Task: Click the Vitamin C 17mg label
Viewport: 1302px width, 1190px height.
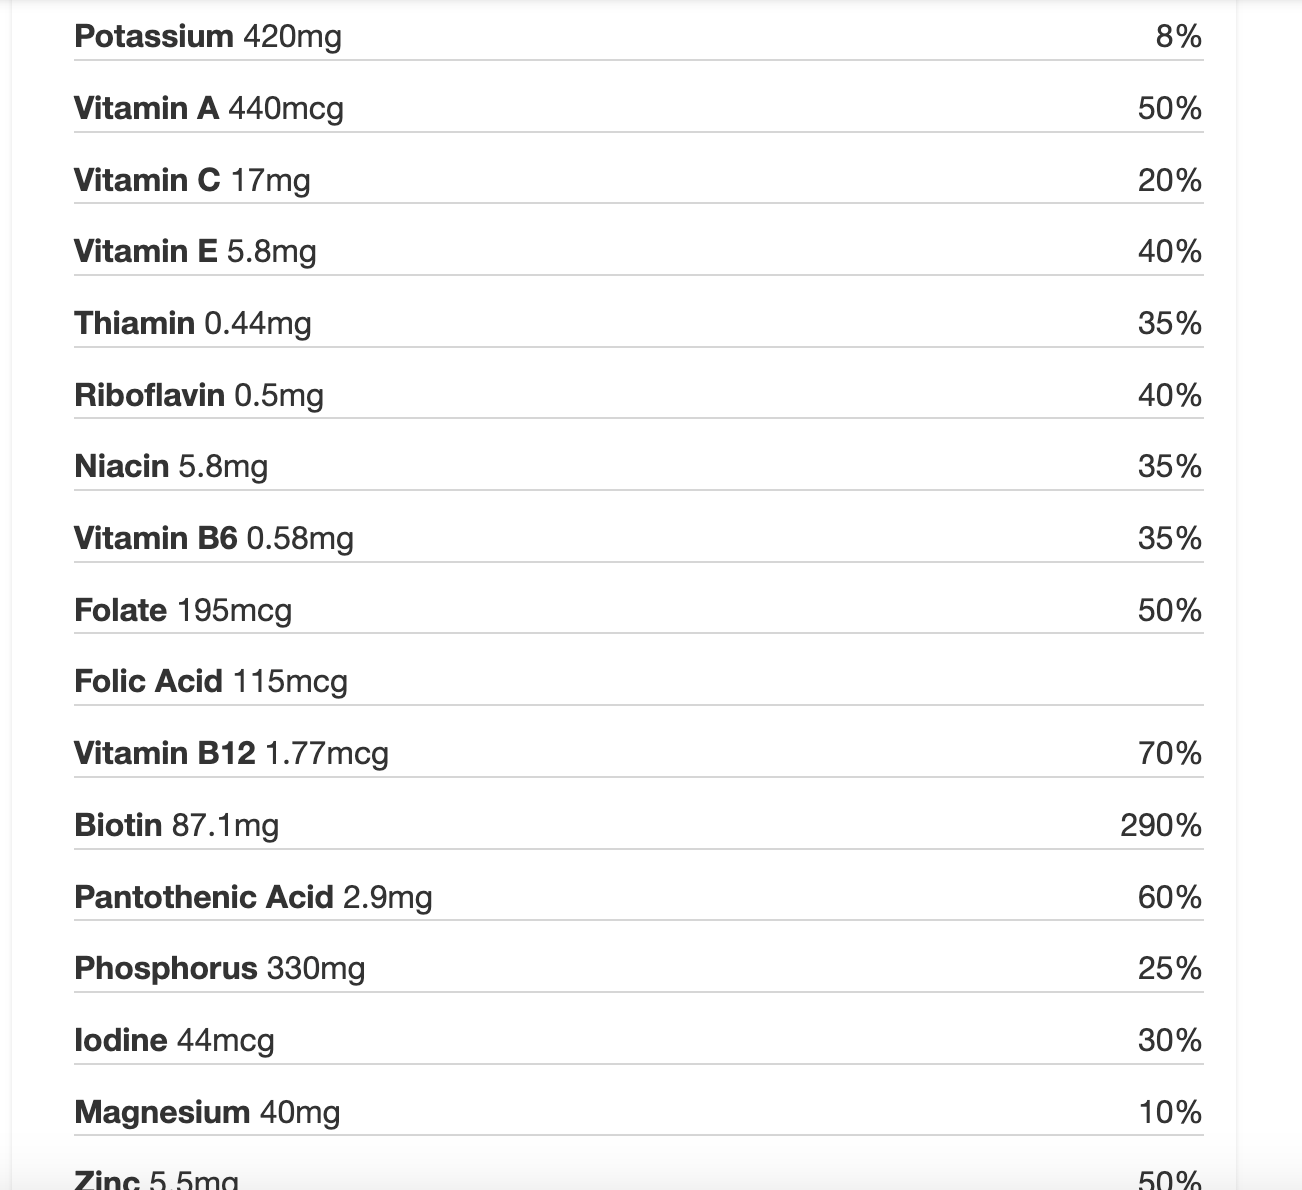Action: coord(192,180)
